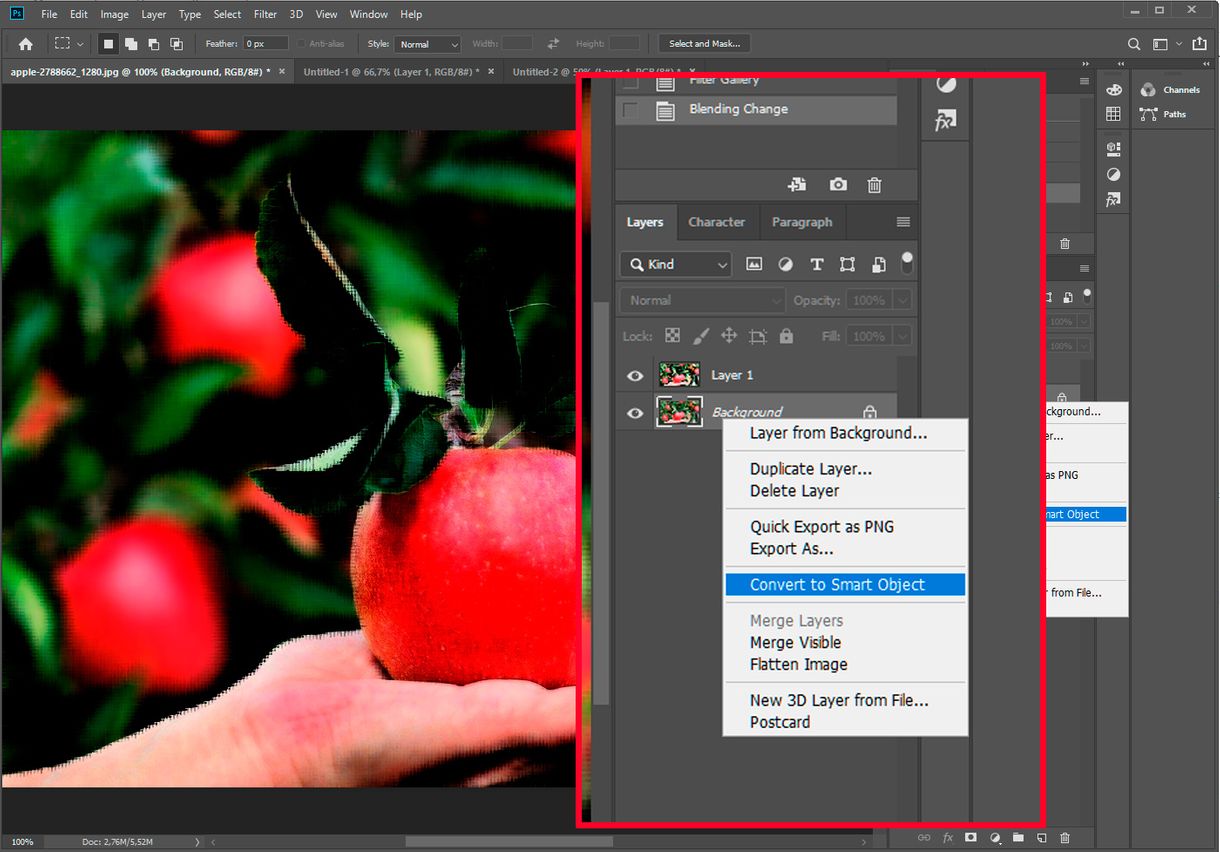Toggle the Filter for type layers icon
The image size is (1220, 852).
pyautogui.click(x=817, y=264)
